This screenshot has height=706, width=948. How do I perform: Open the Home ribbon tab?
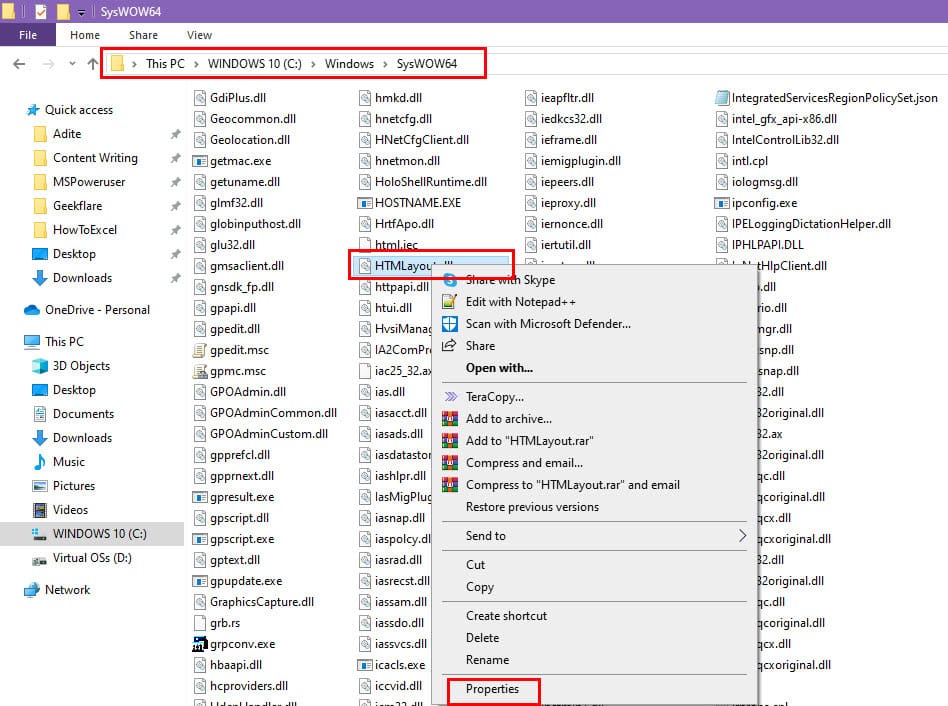[85, 35]
